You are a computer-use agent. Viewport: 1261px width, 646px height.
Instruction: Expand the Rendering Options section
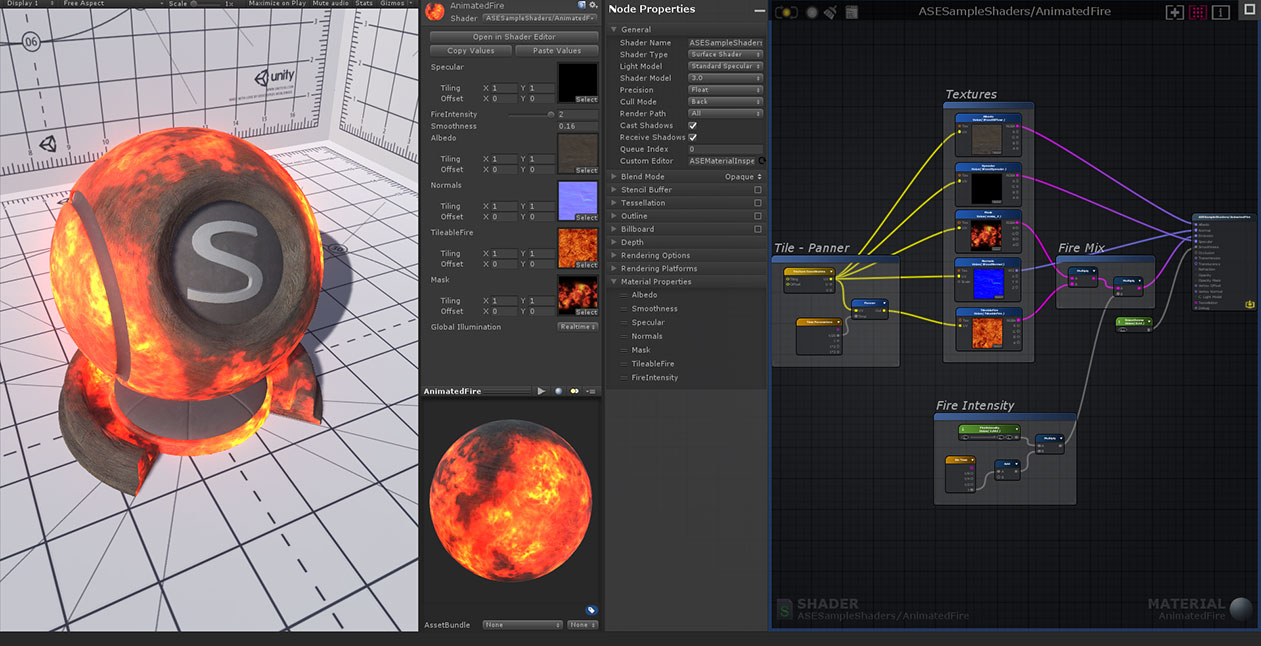click(x=655, y=255)
